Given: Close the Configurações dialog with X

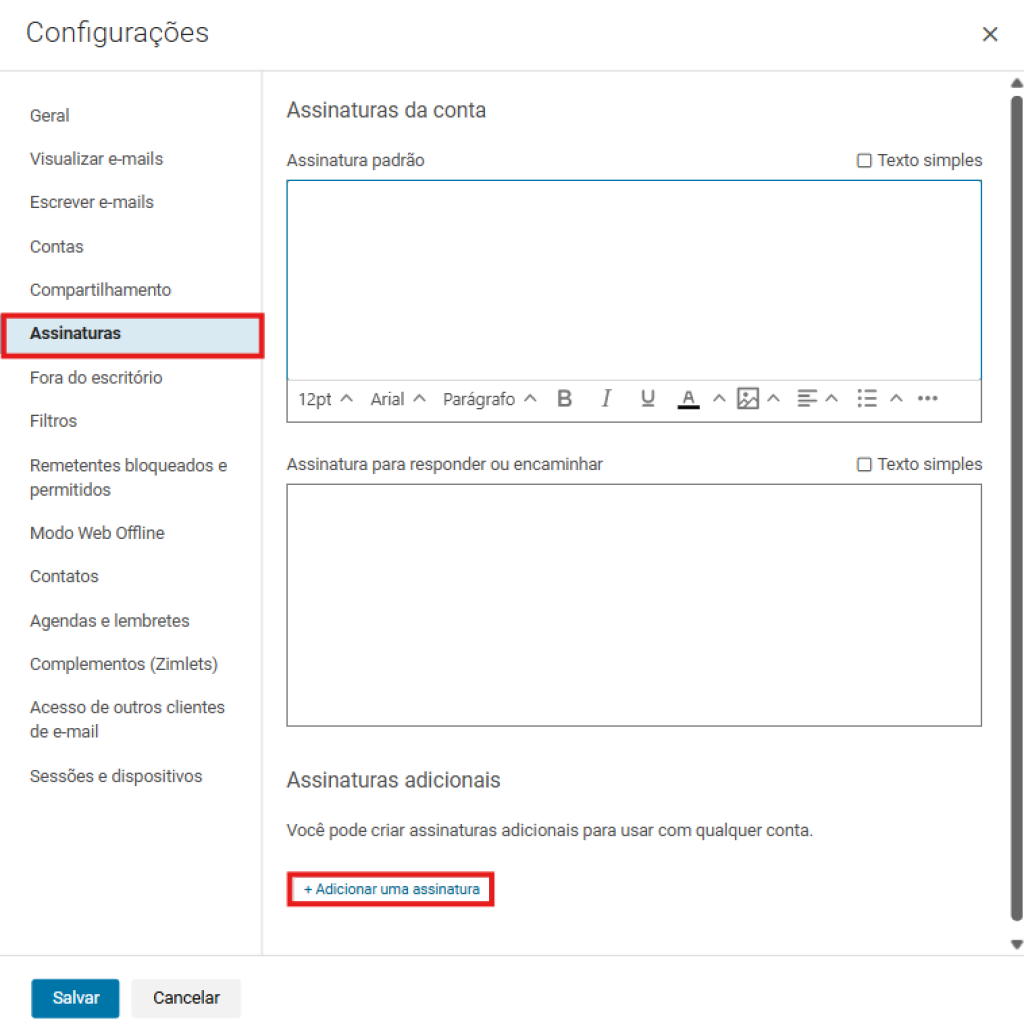Looking at the screenshot, I should (990, 35).
